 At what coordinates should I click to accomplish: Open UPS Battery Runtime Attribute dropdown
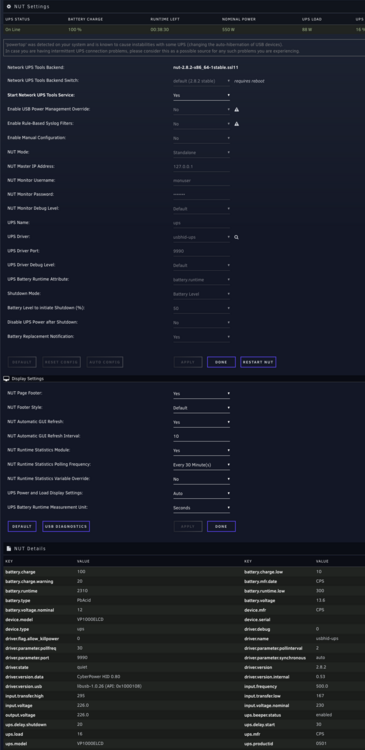point(201,280)
